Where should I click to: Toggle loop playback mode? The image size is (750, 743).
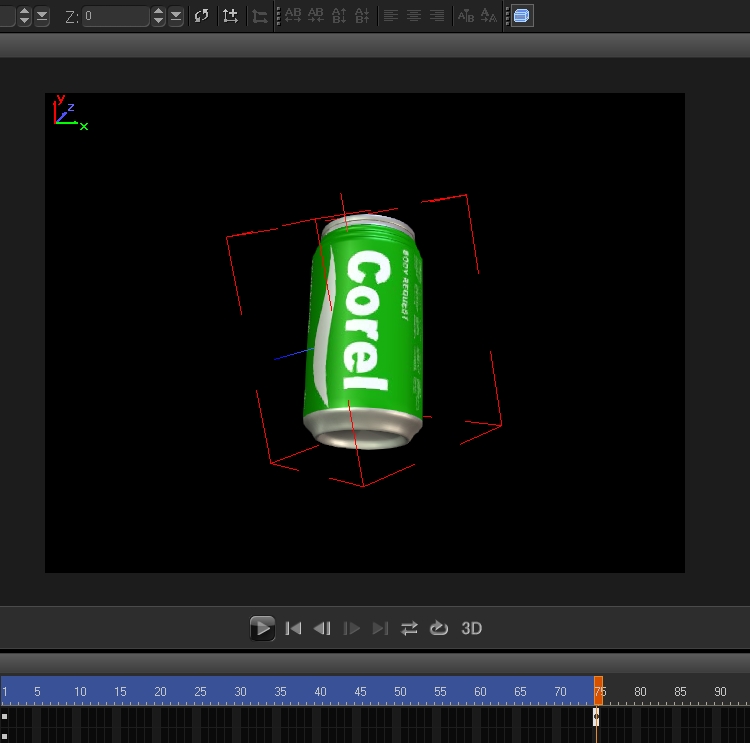[x=439, y=628]
